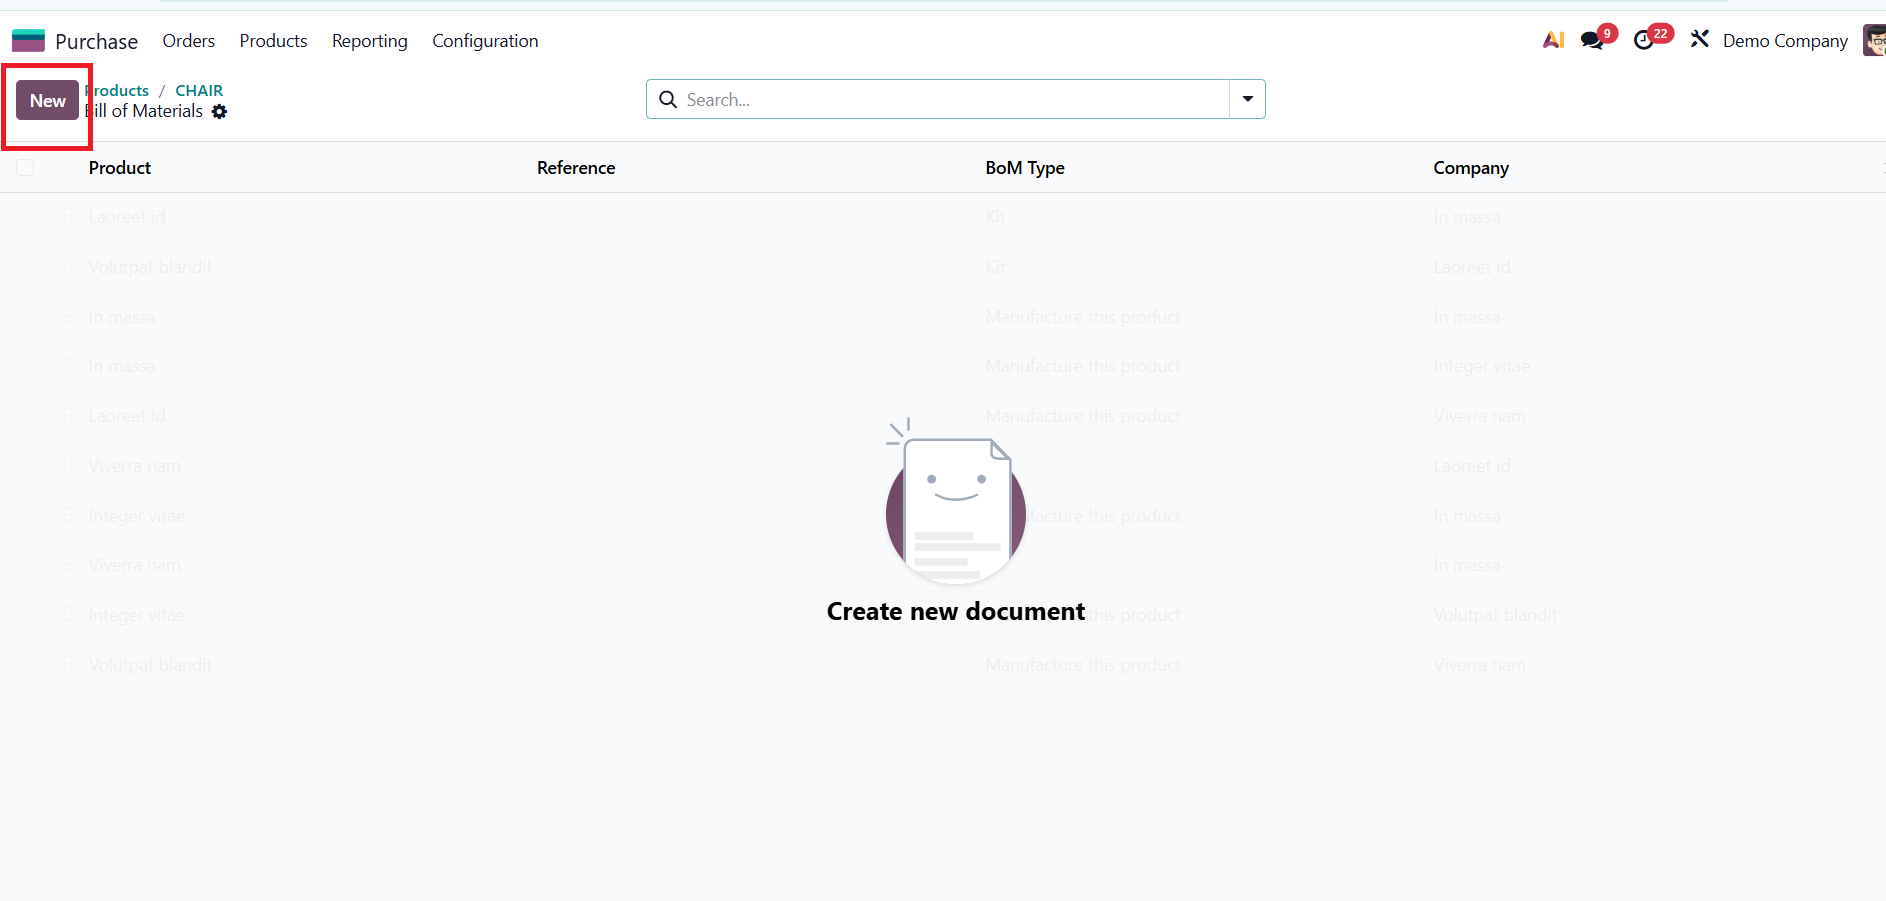Open the Reporting menu
This screenshot has height=901, width=1886.
(x=369, y=41)
